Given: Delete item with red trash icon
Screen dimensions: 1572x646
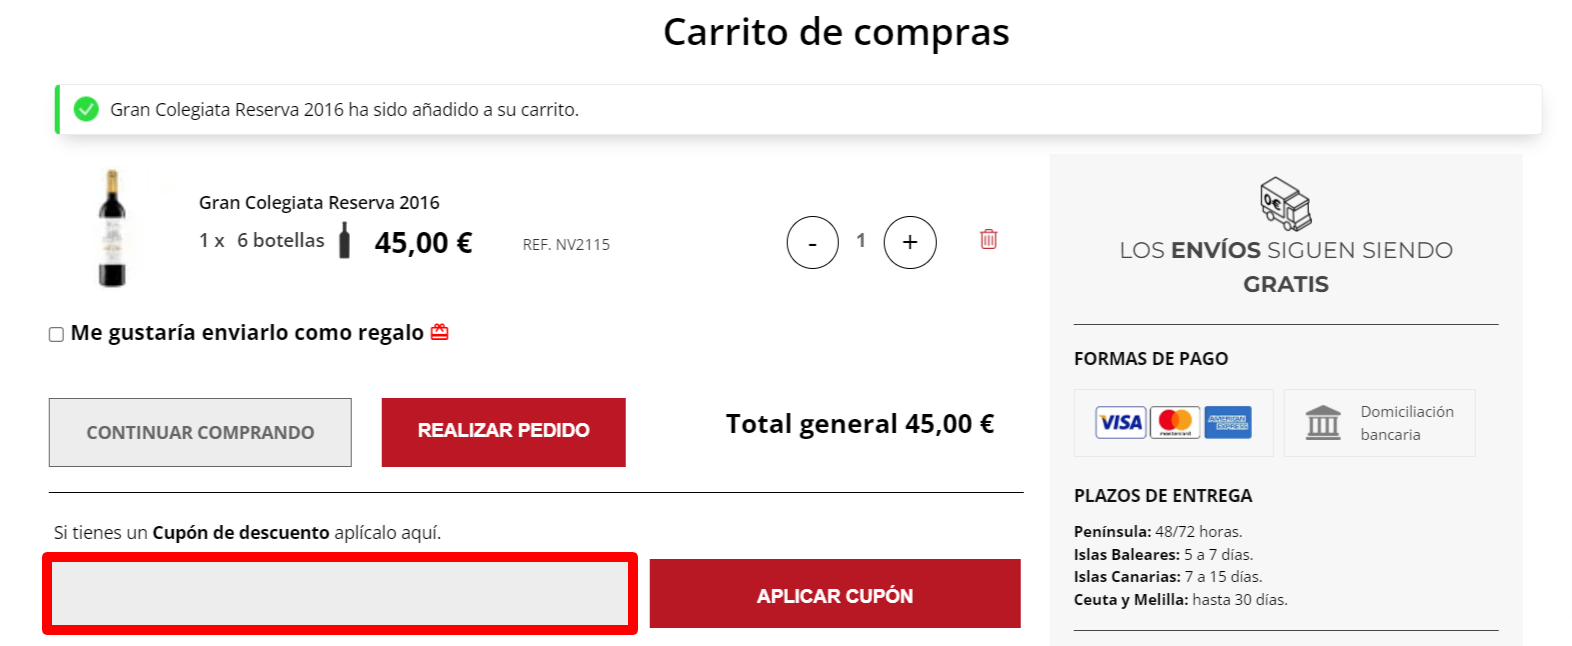Looking at the screenshot, I should tap(988, 239).
